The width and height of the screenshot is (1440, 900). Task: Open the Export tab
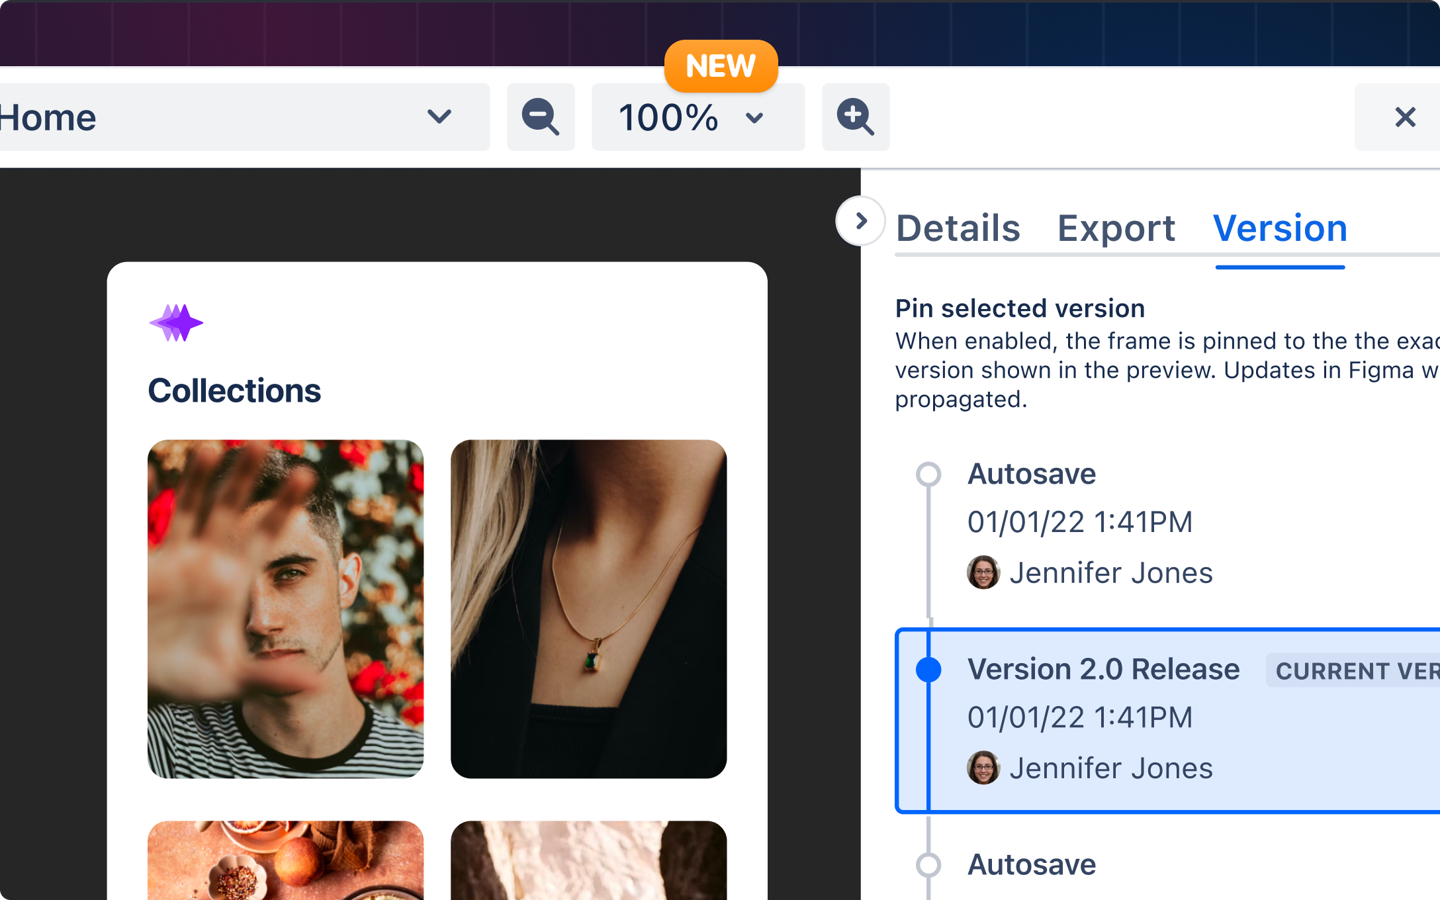pos(1116,228)
